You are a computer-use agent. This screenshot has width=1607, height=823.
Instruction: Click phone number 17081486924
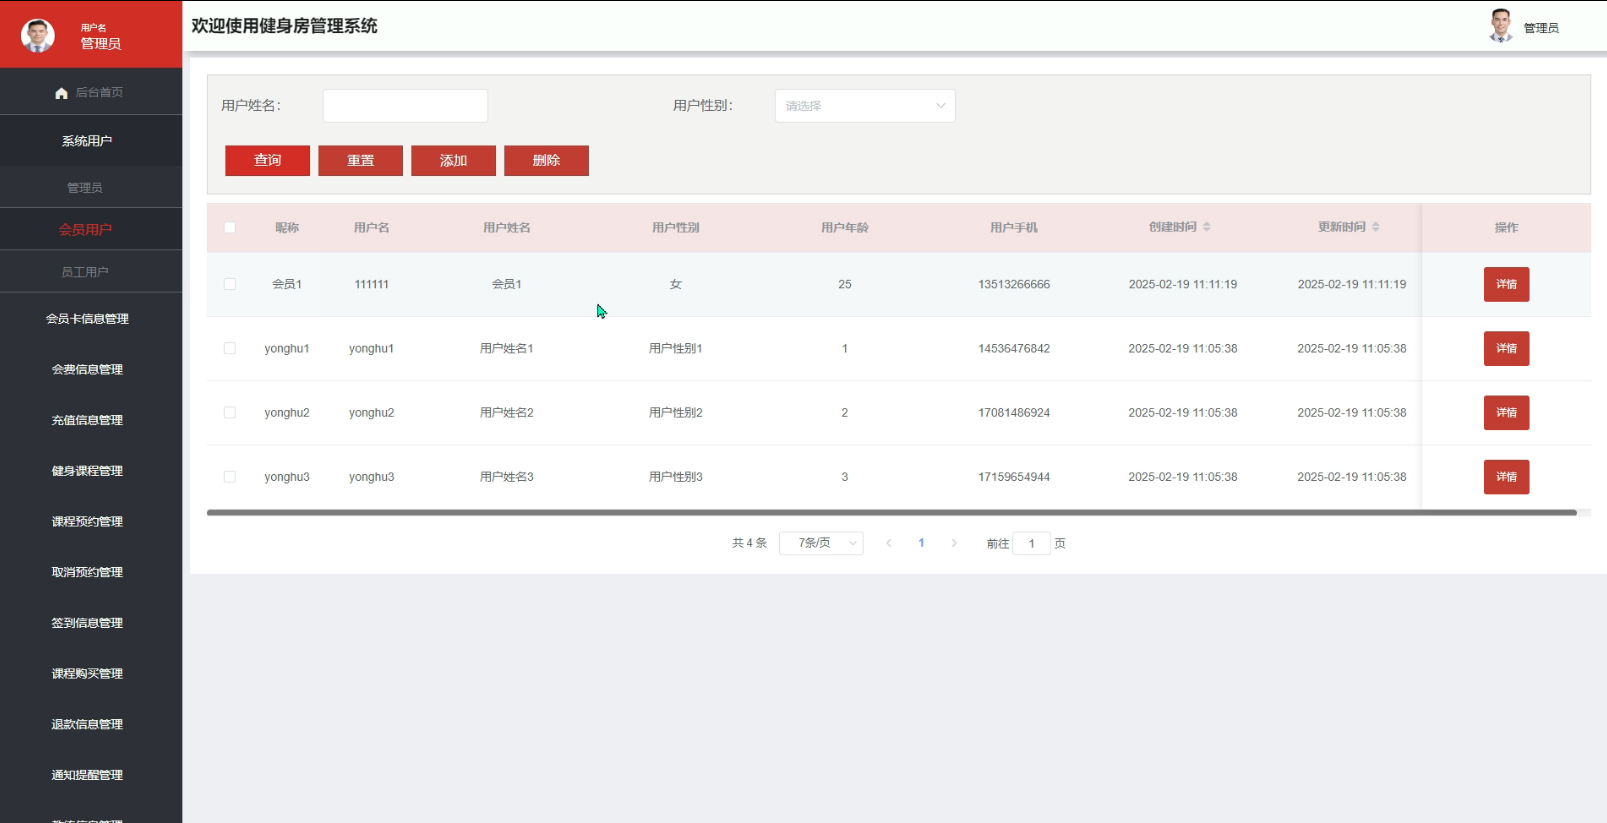click(1014, 412)
